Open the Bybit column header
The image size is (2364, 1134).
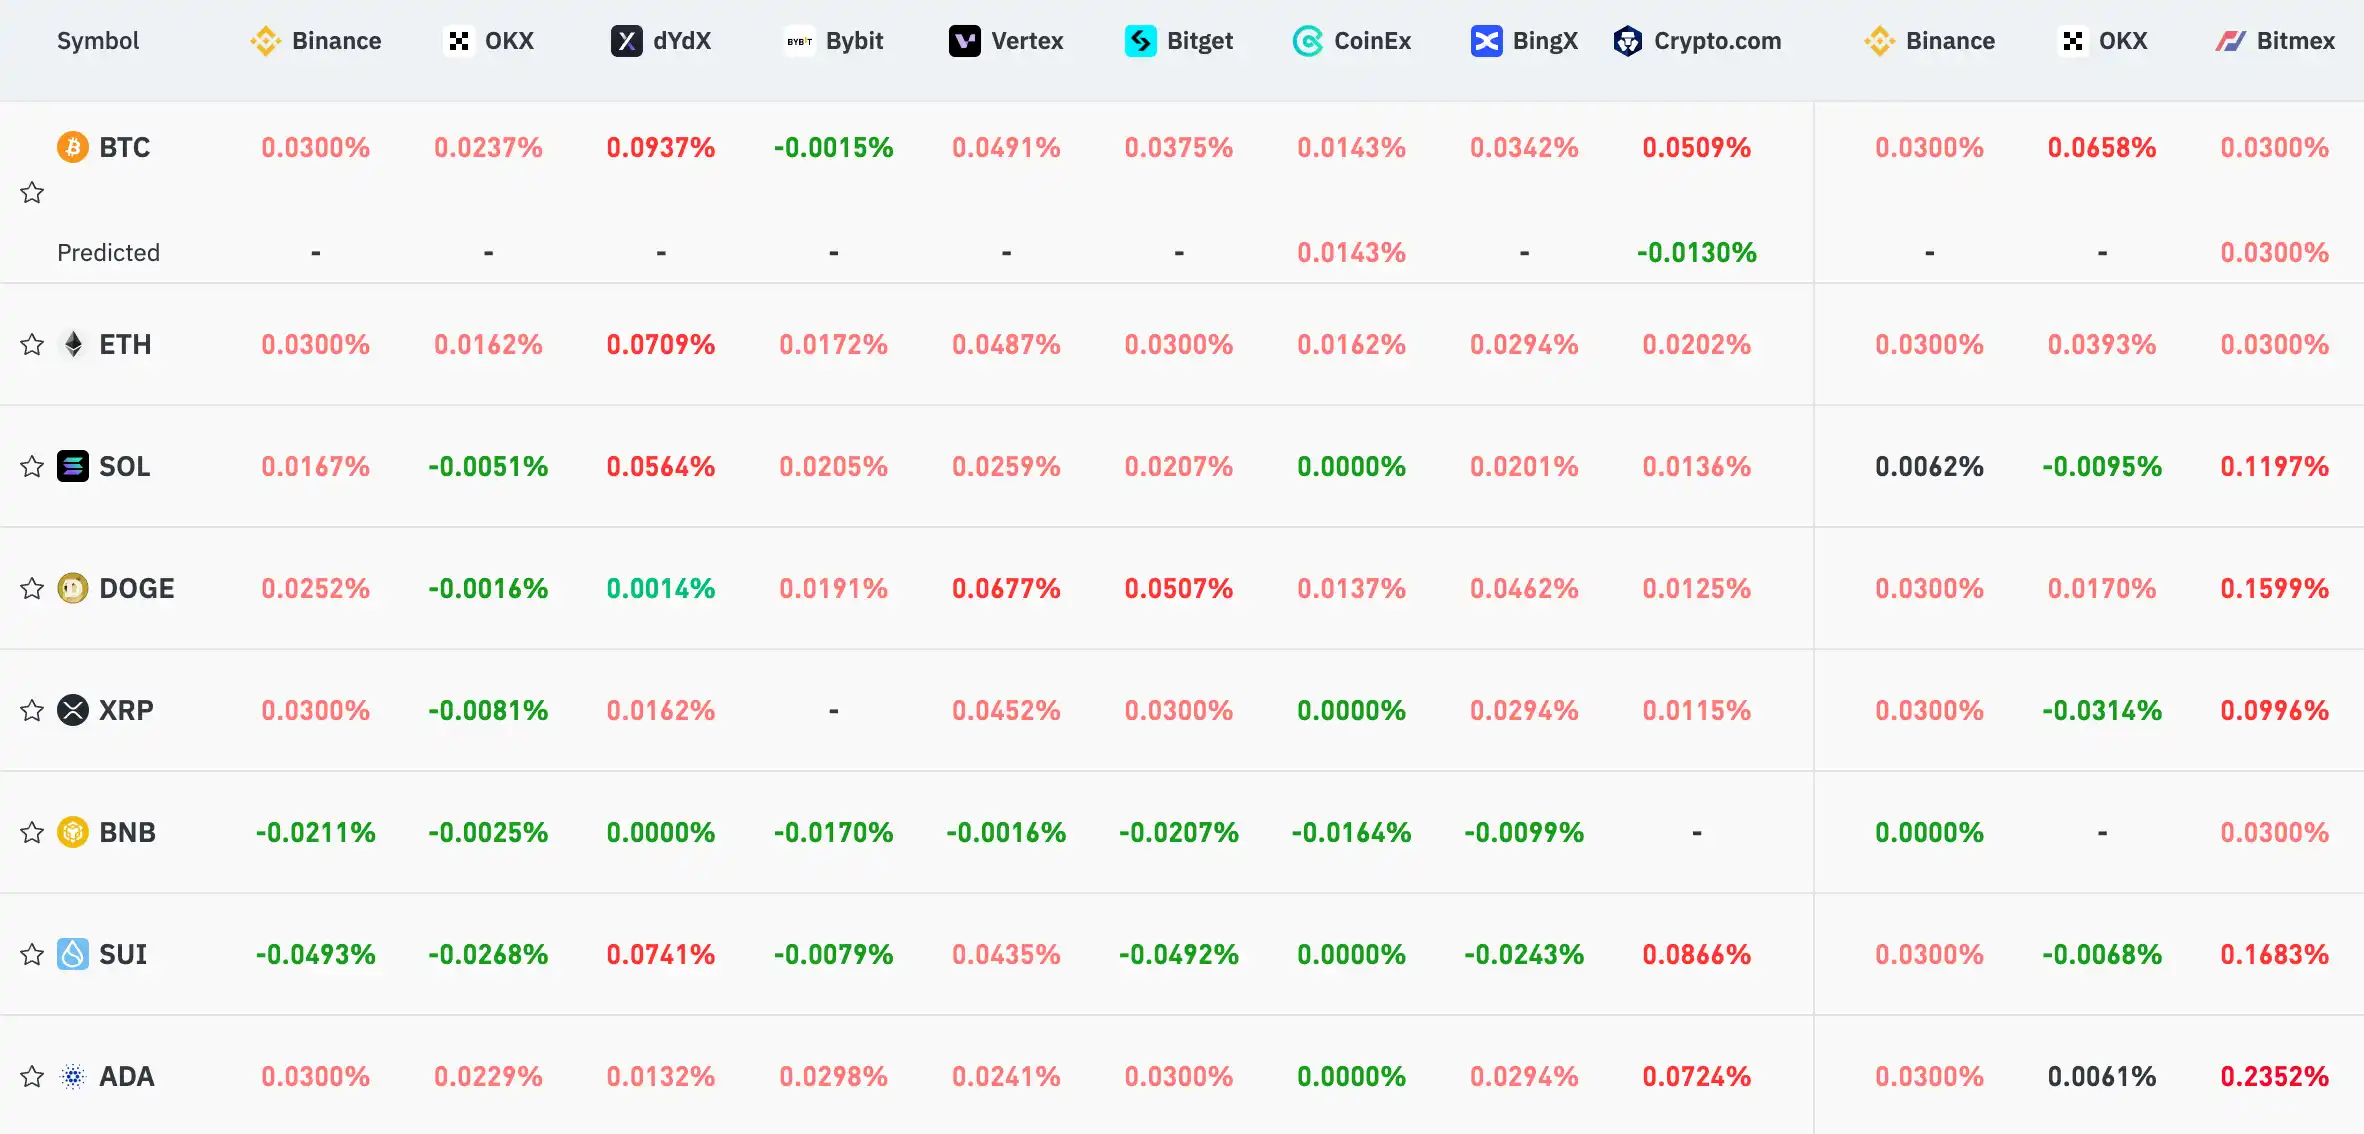tap(834, 41)
